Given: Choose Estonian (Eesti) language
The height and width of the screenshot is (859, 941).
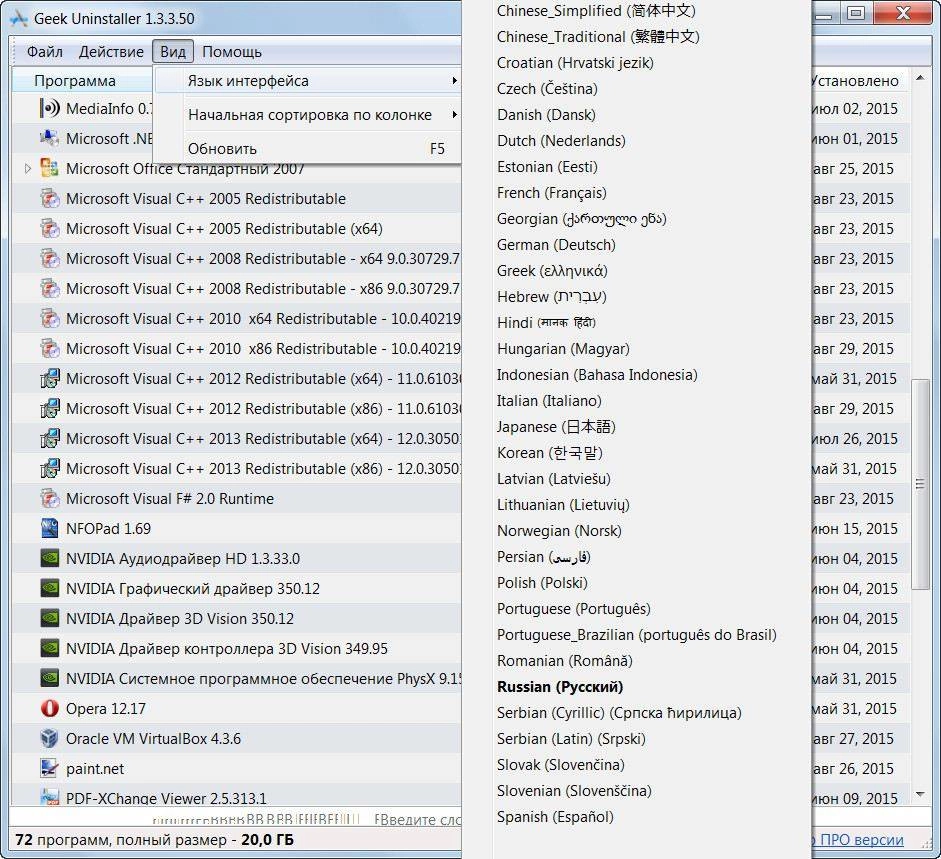Looking at the screenshot, I should (547, 167).
